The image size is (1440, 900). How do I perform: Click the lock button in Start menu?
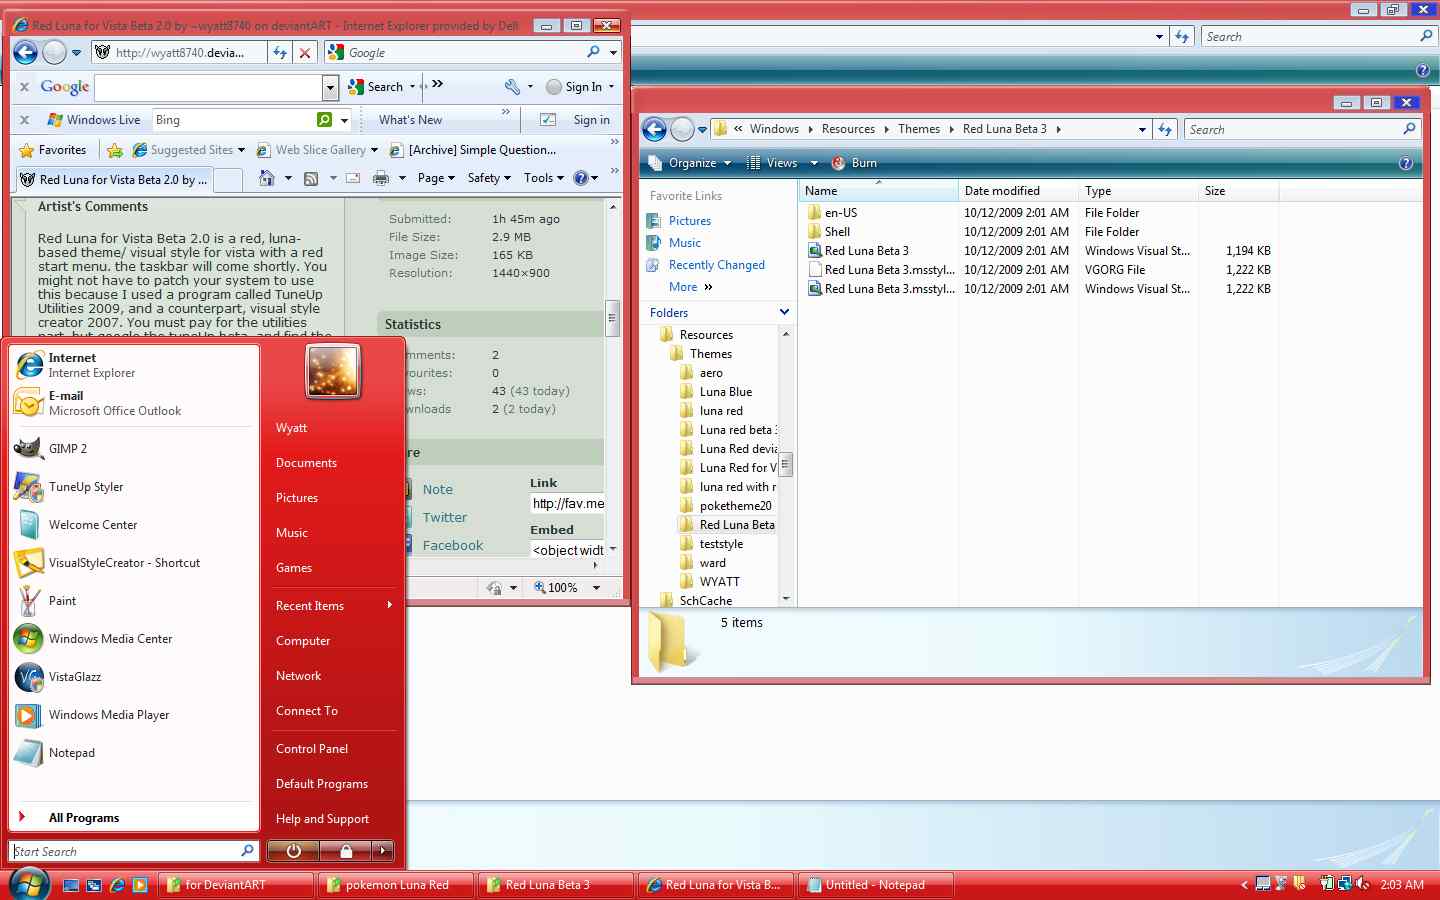pos(346,851)
